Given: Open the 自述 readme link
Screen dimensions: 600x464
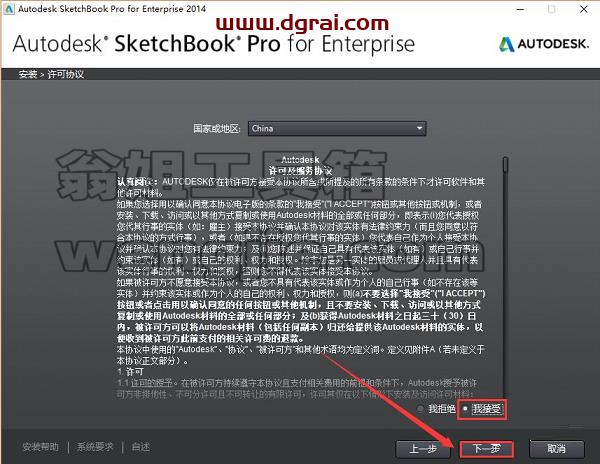Looking at the screenshot, I should pyautogui.click(x=140, y=447).
